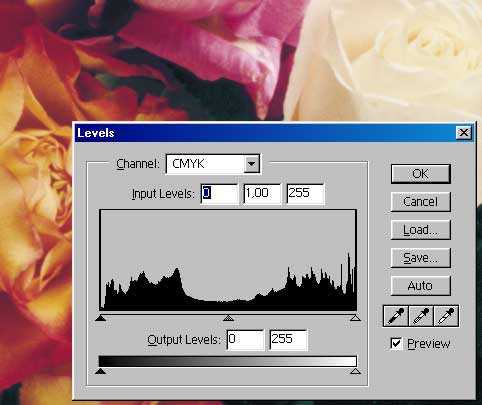Toggle the Preview checkbox

pyautogui.click(x=396, y=343)
